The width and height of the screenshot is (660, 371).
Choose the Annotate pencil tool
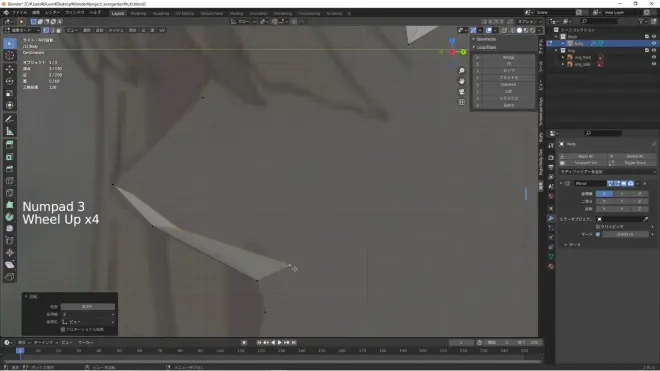click(10, 119)
